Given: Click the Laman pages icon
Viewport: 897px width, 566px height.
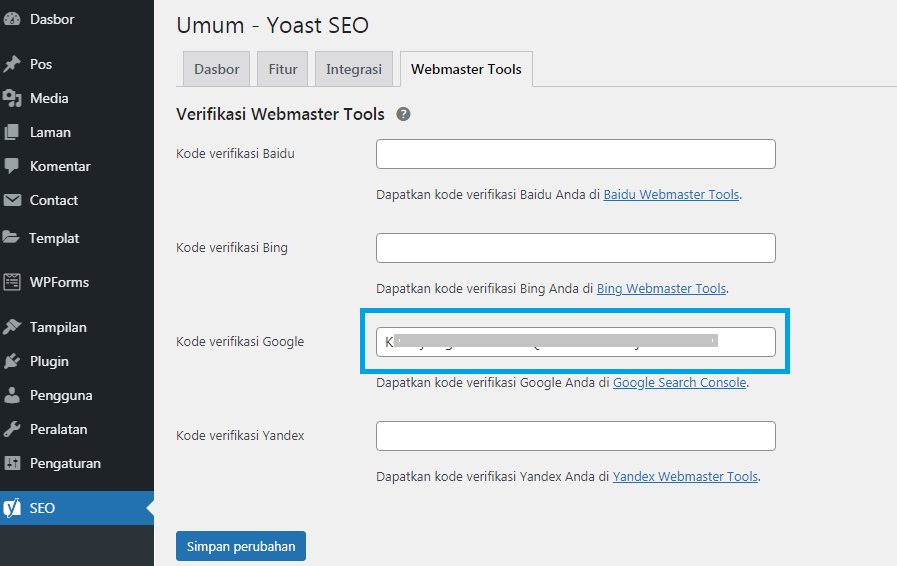Looking at the screenshot, I should (11, 132).
